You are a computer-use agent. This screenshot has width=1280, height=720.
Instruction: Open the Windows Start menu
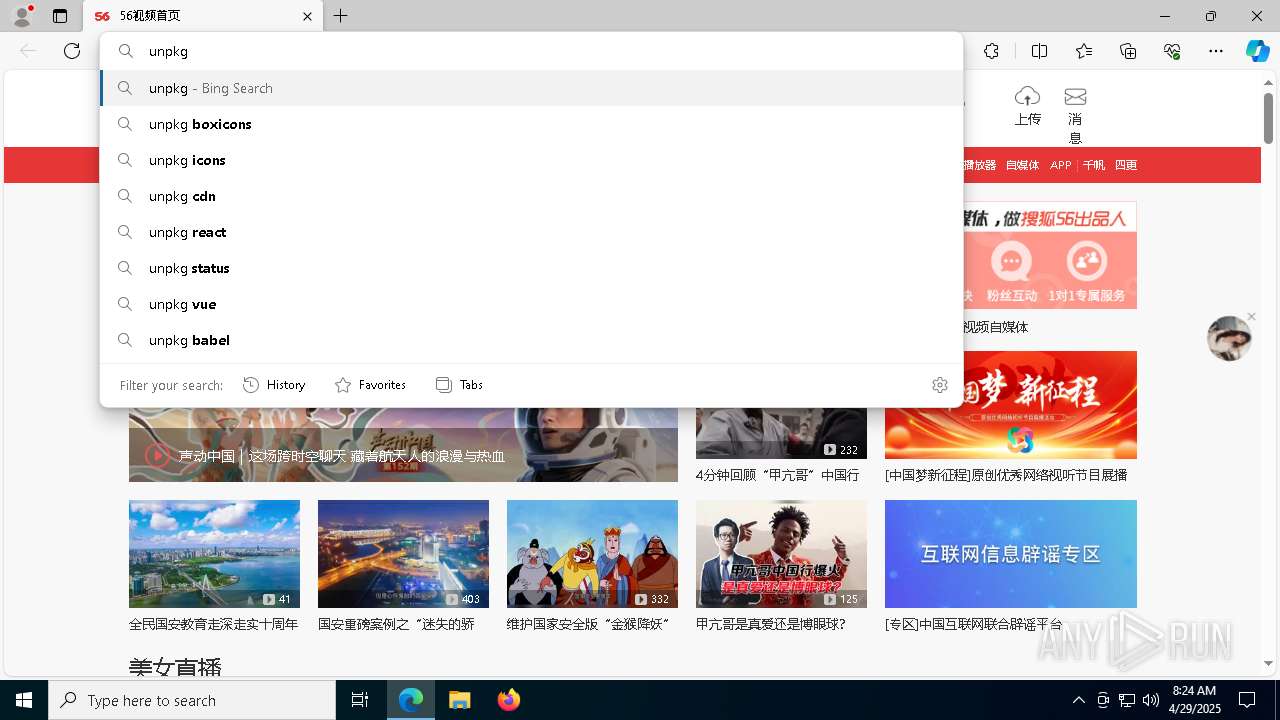click(24, 700)
